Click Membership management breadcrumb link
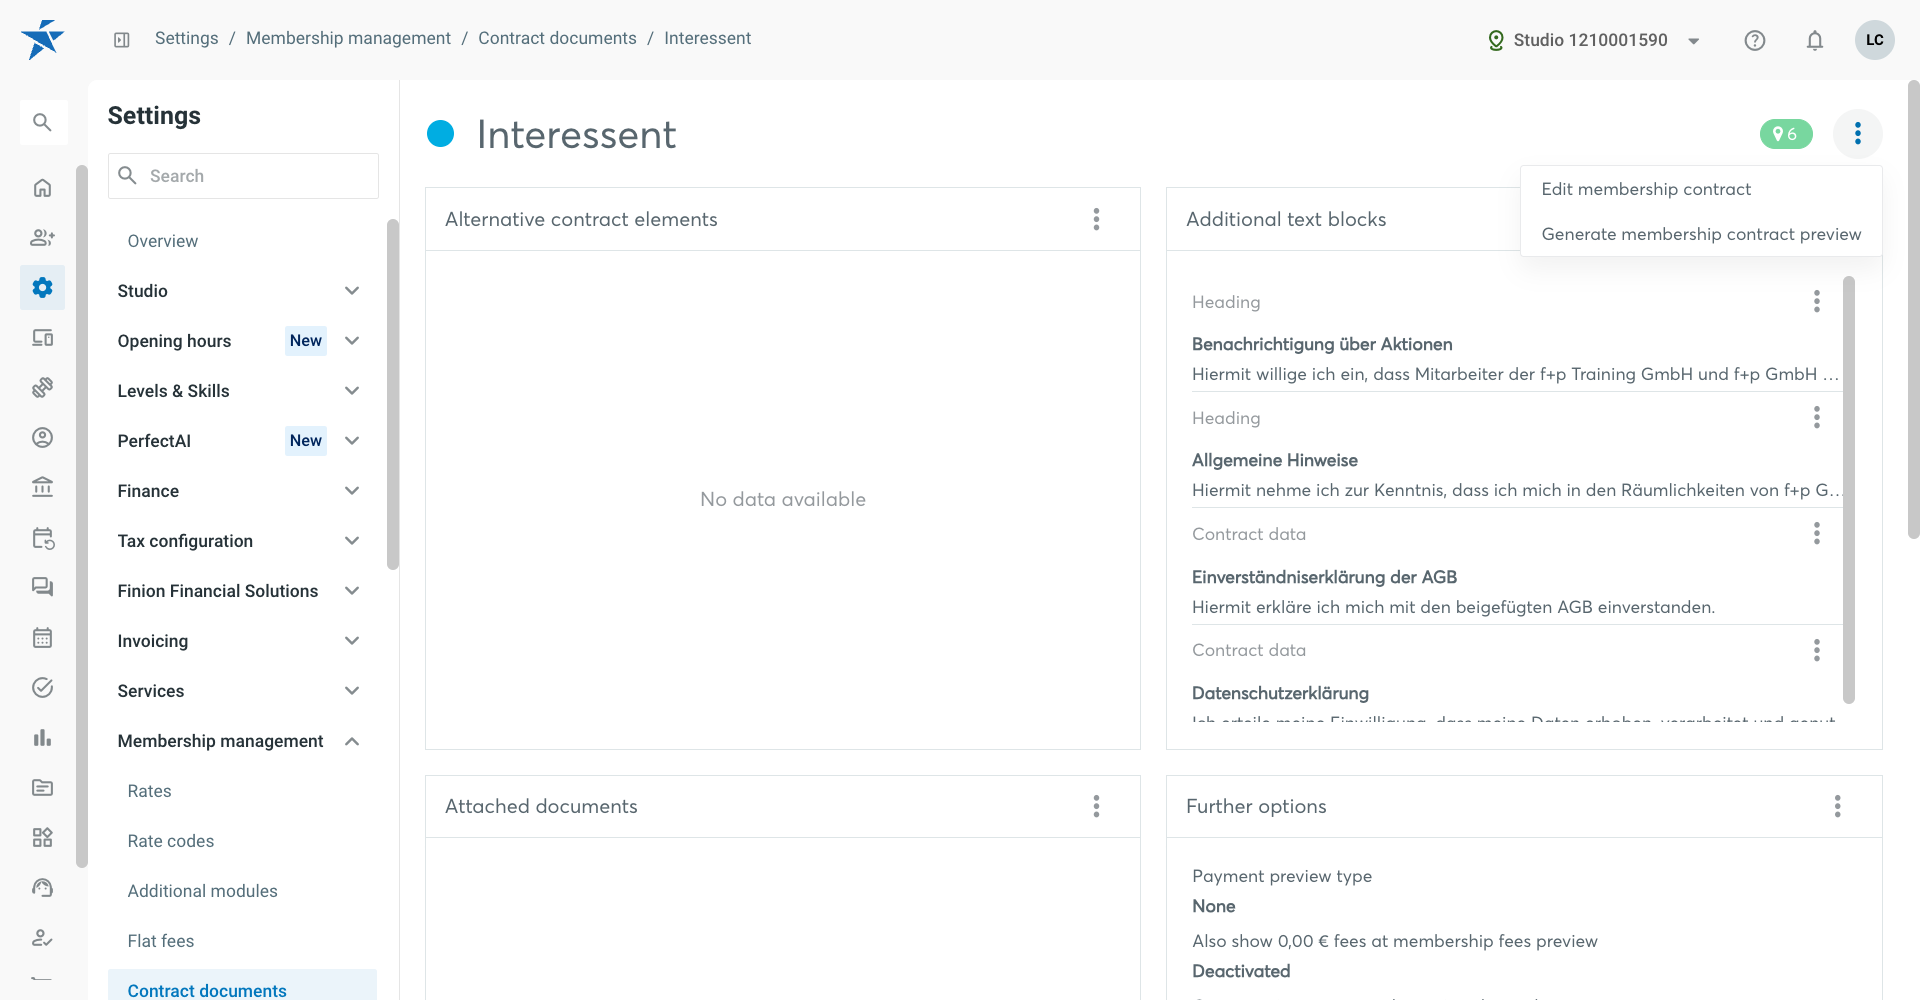Viewport: 1920px width, 1000px height. coord(348,38)
